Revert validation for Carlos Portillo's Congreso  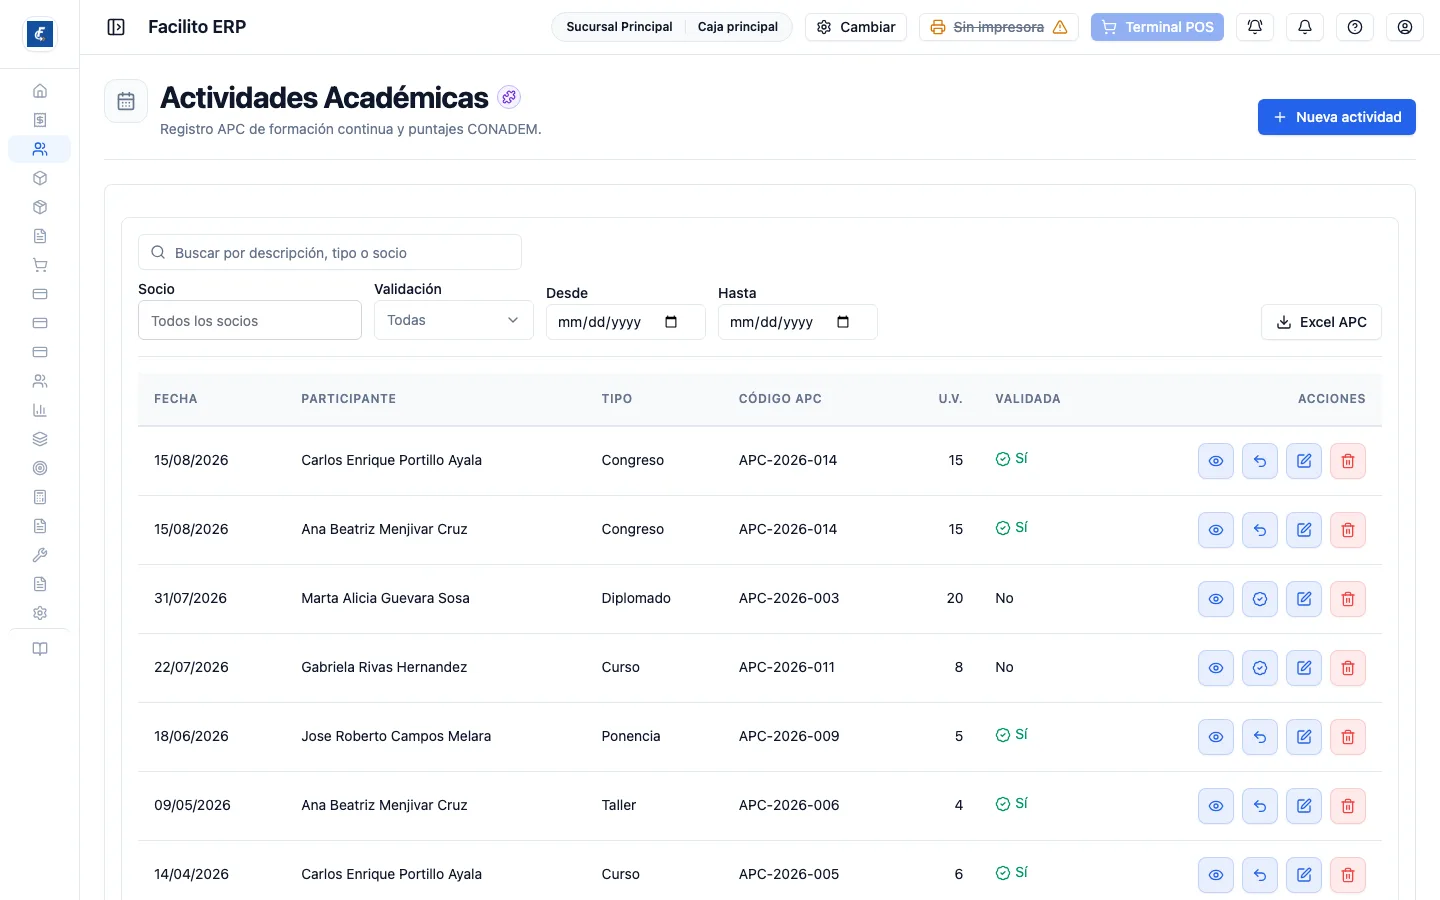pyautogui.click(x=1260, y=461)
